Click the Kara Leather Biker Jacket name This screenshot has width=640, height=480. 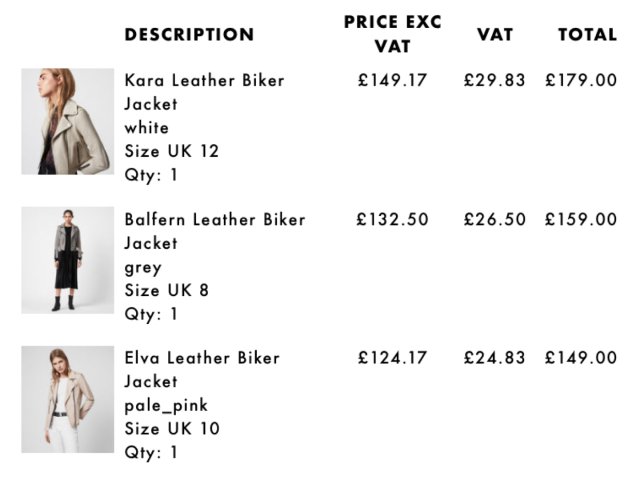coord(204,91)
